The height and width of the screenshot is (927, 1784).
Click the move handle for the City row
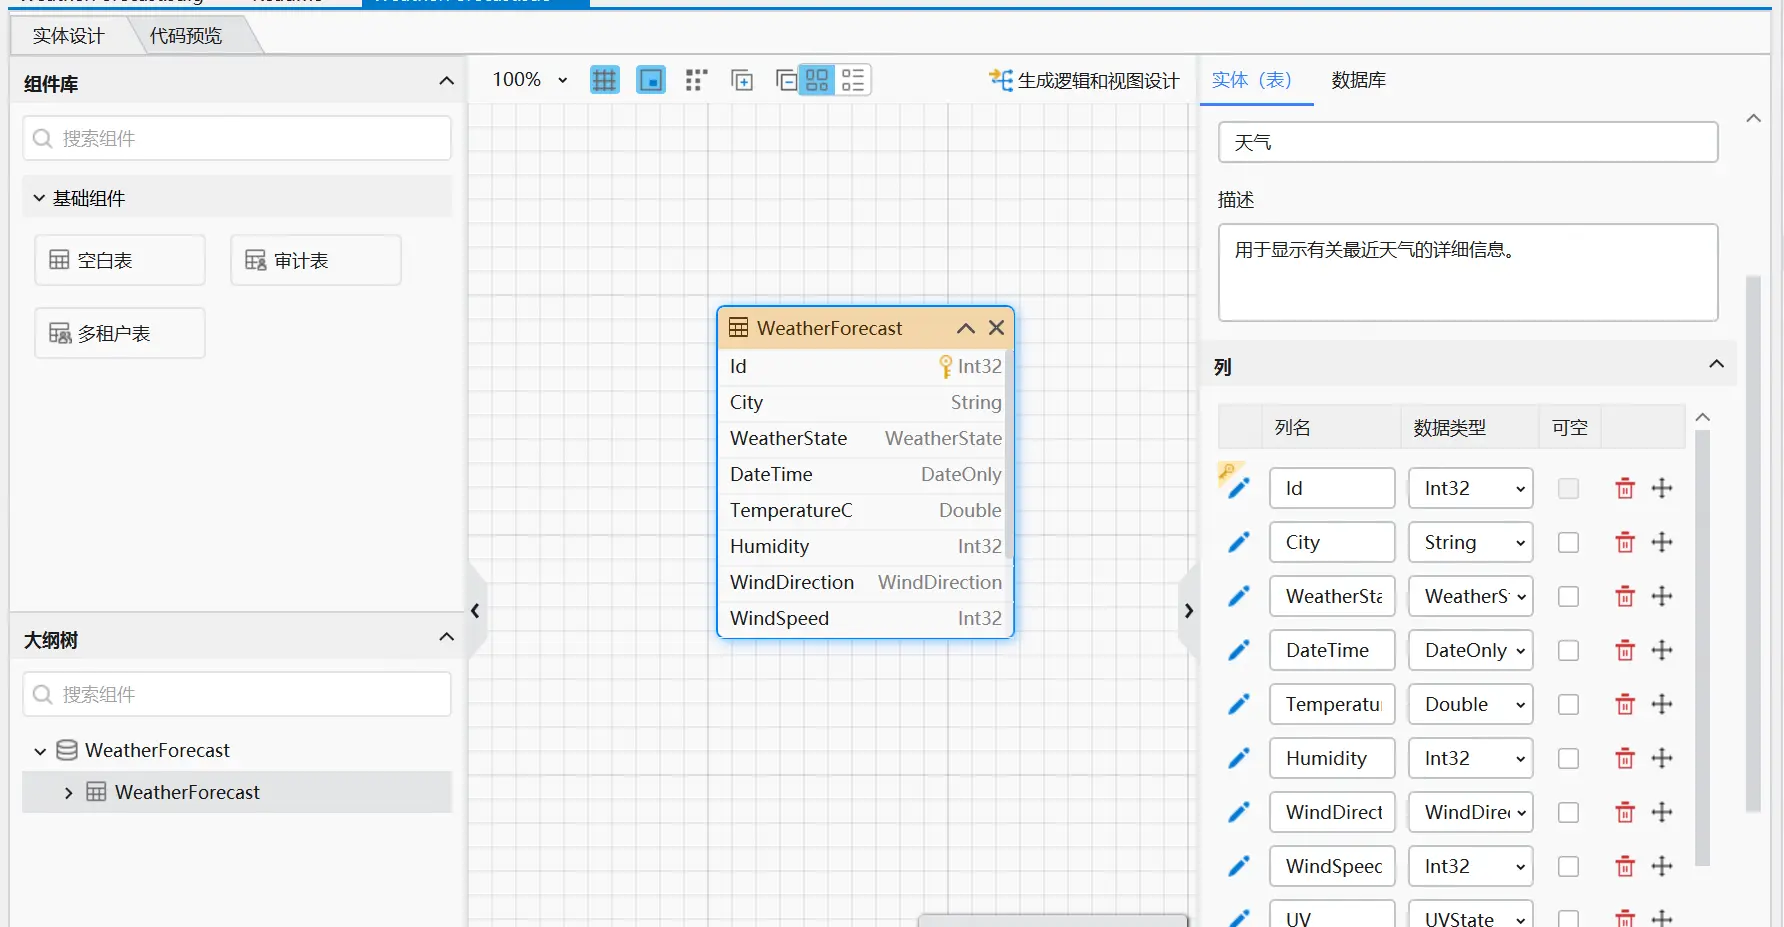pyautogui.click(x=1662, y=542)
